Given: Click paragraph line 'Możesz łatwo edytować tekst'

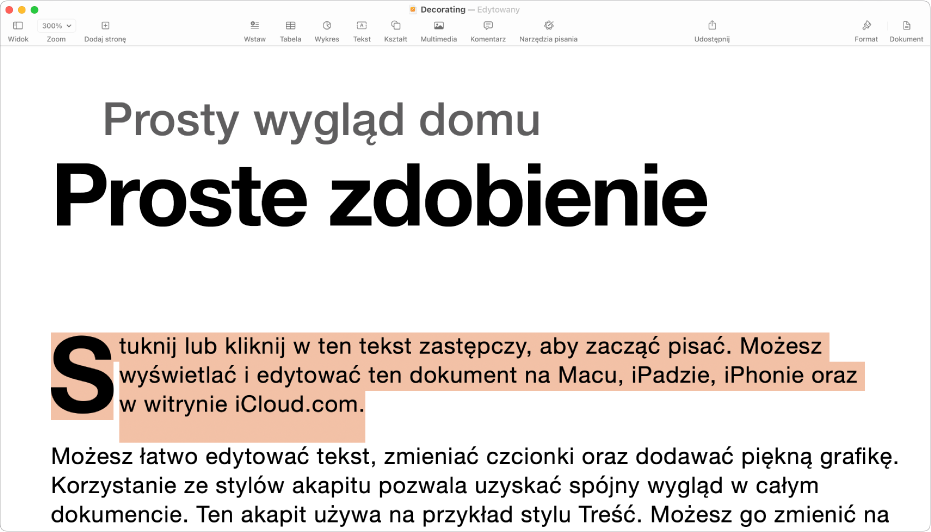Looking at the screenshot, I should click(475, 457).
